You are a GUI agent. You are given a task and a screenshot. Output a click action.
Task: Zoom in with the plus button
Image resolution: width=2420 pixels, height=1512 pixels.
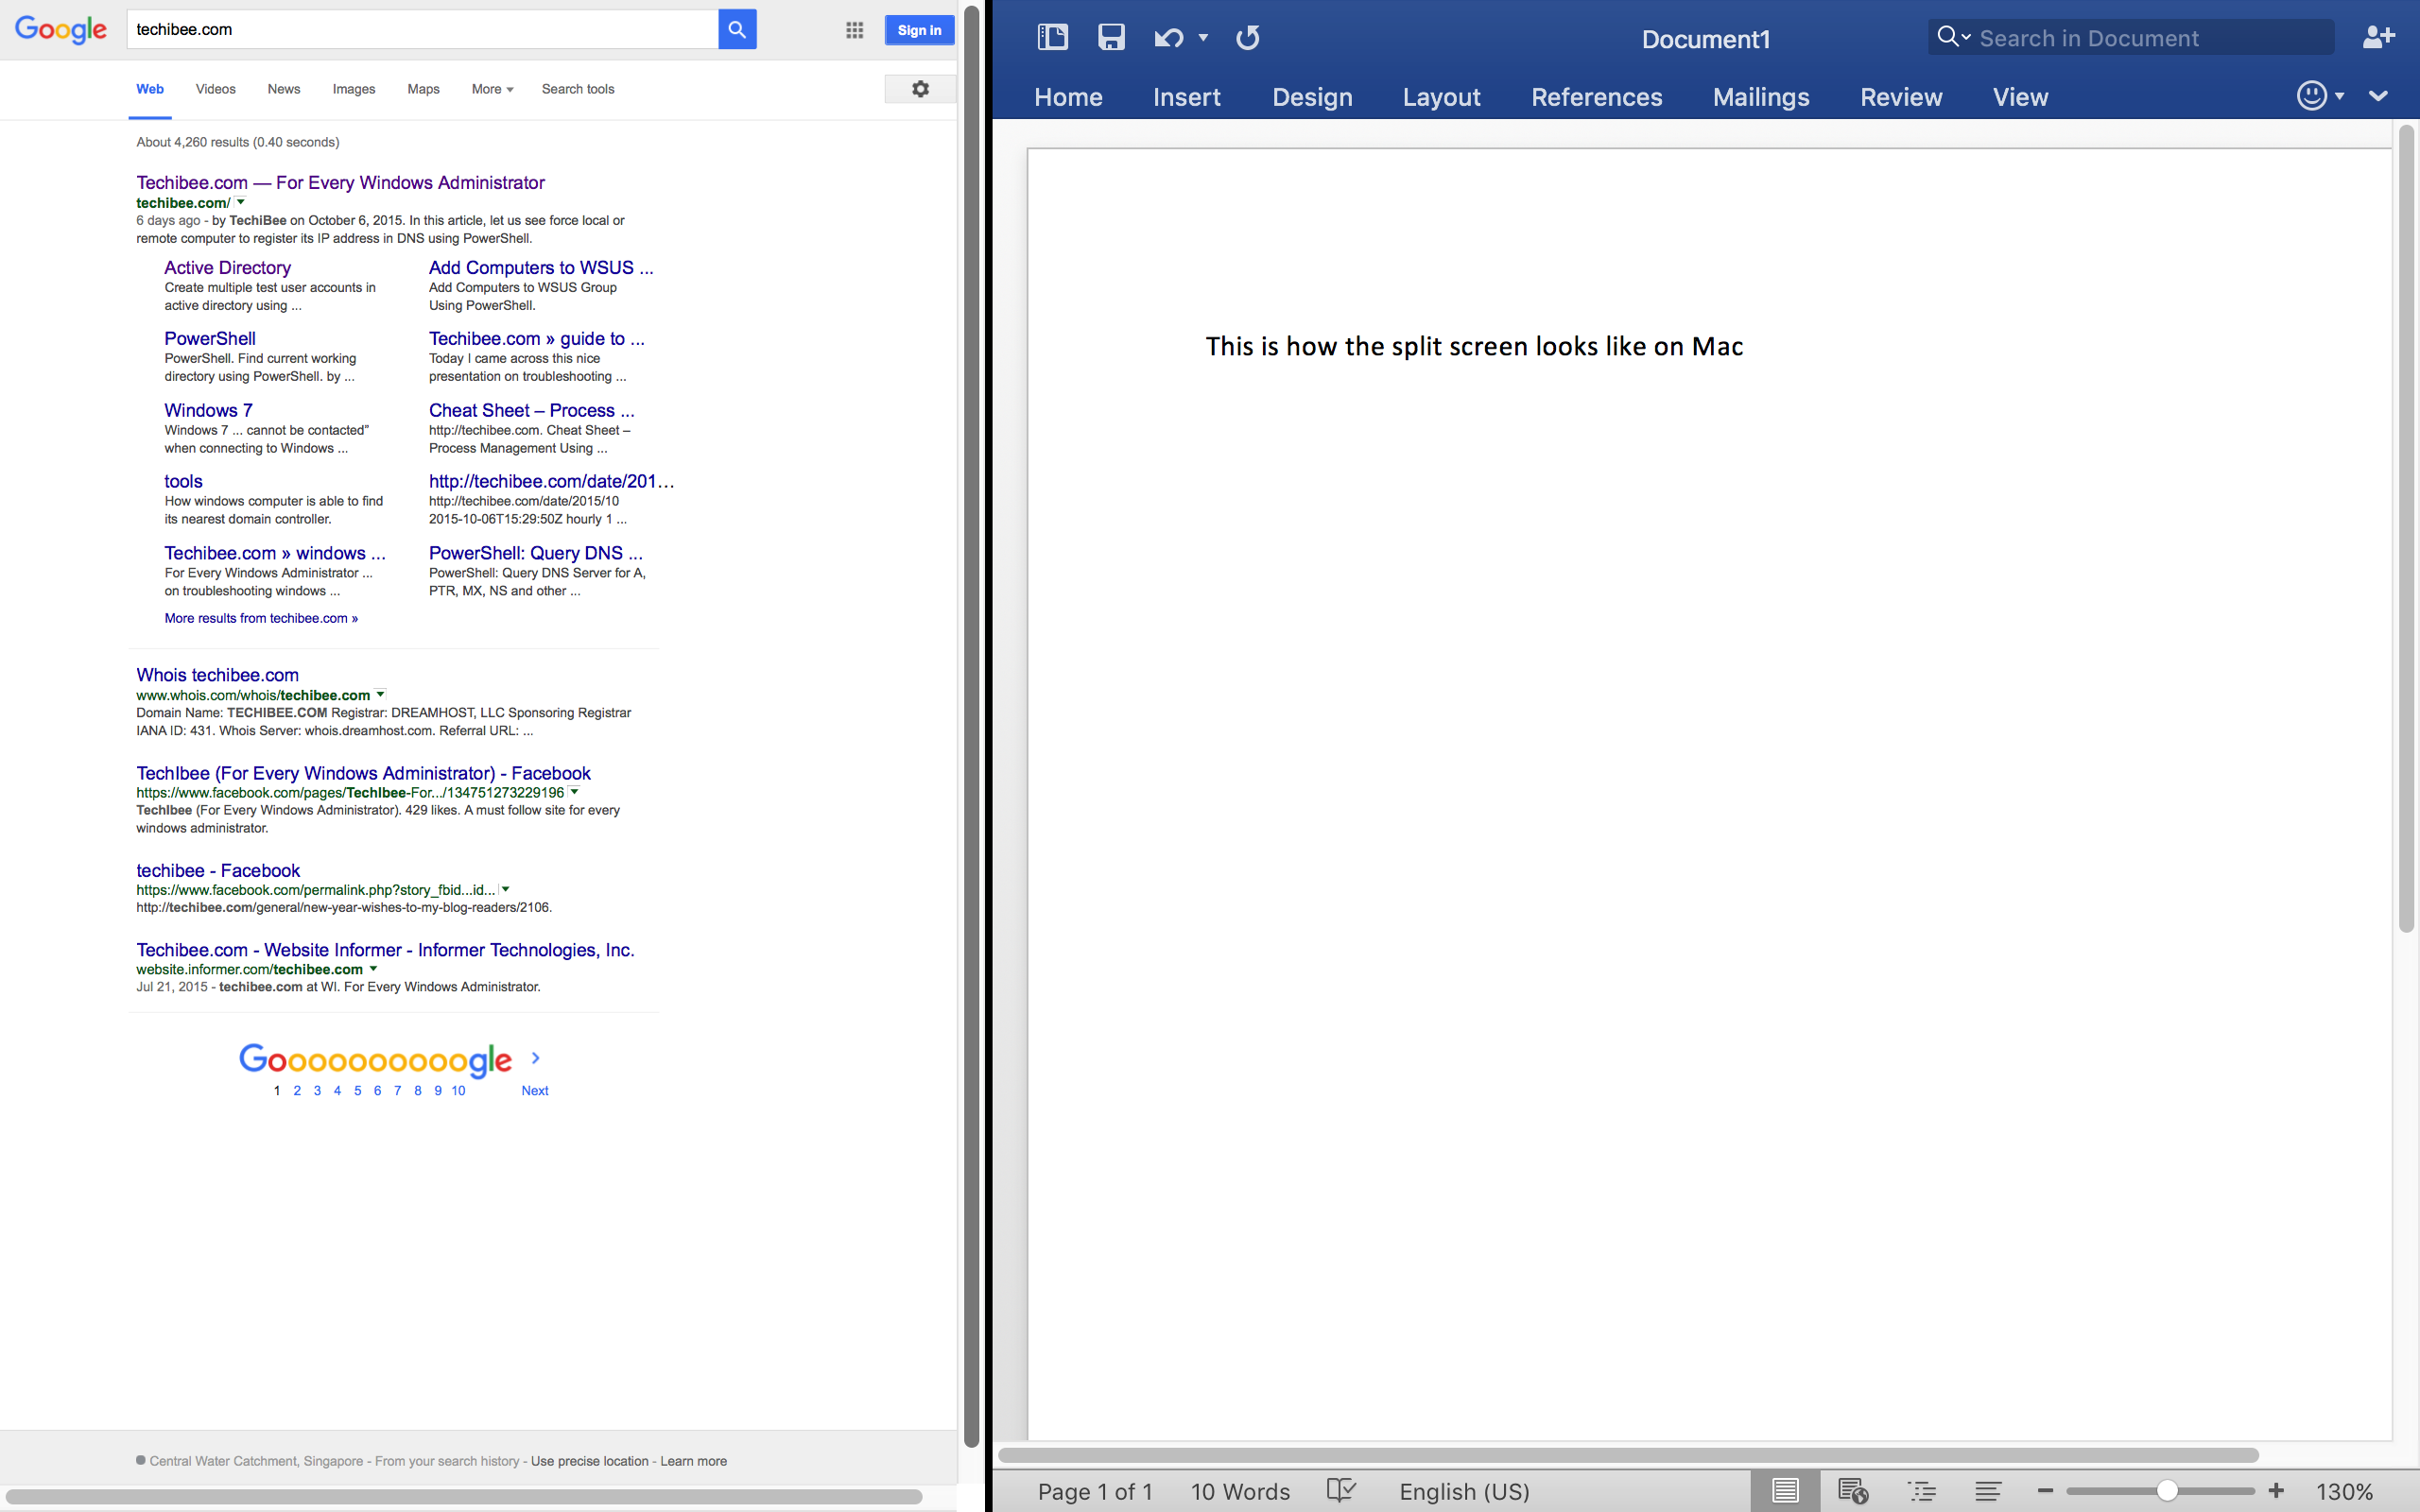point(2277,1491)
